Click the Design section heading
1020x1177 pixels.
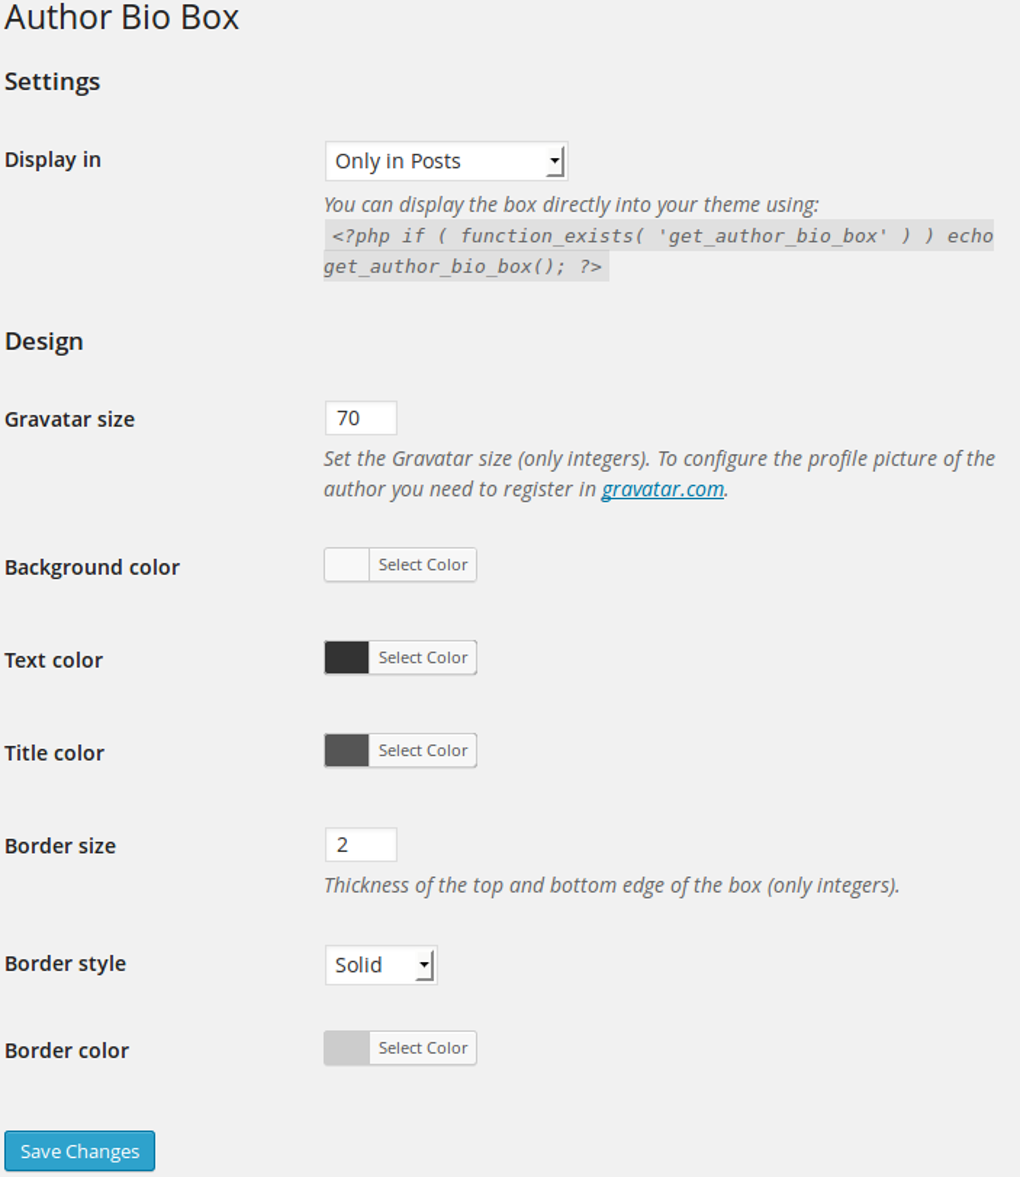pos(44,341)
